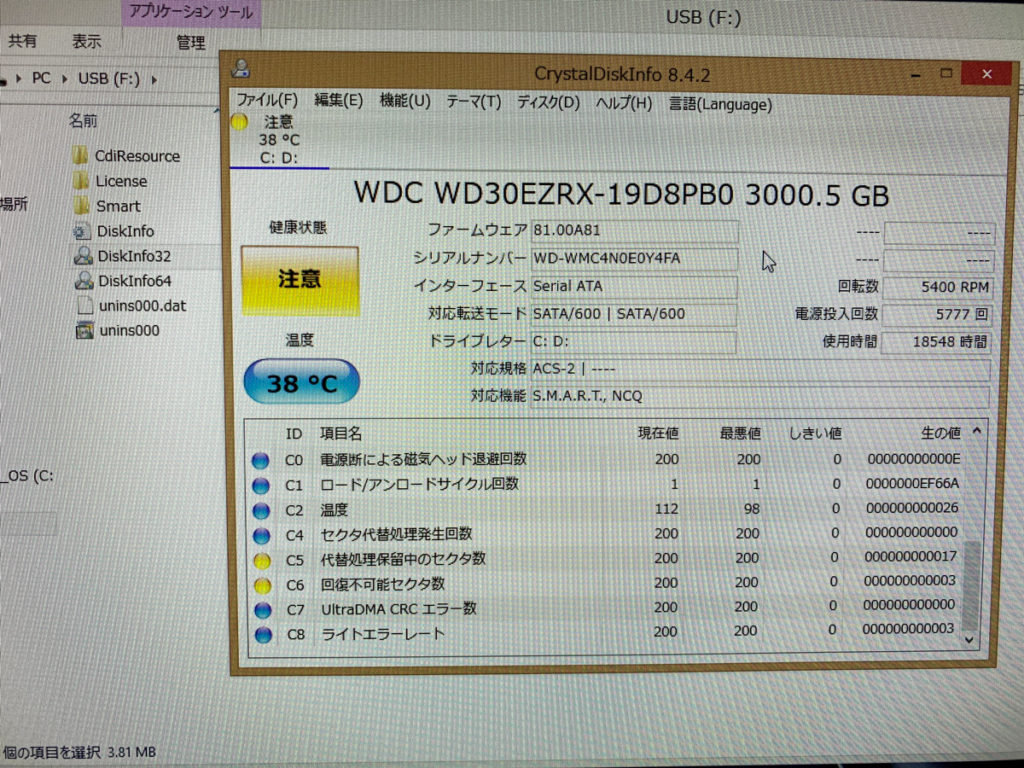1024x768 pixels.
Task: Click the CrystalDiskInfo title bar app icon
Action: click(x=240, y=70)
